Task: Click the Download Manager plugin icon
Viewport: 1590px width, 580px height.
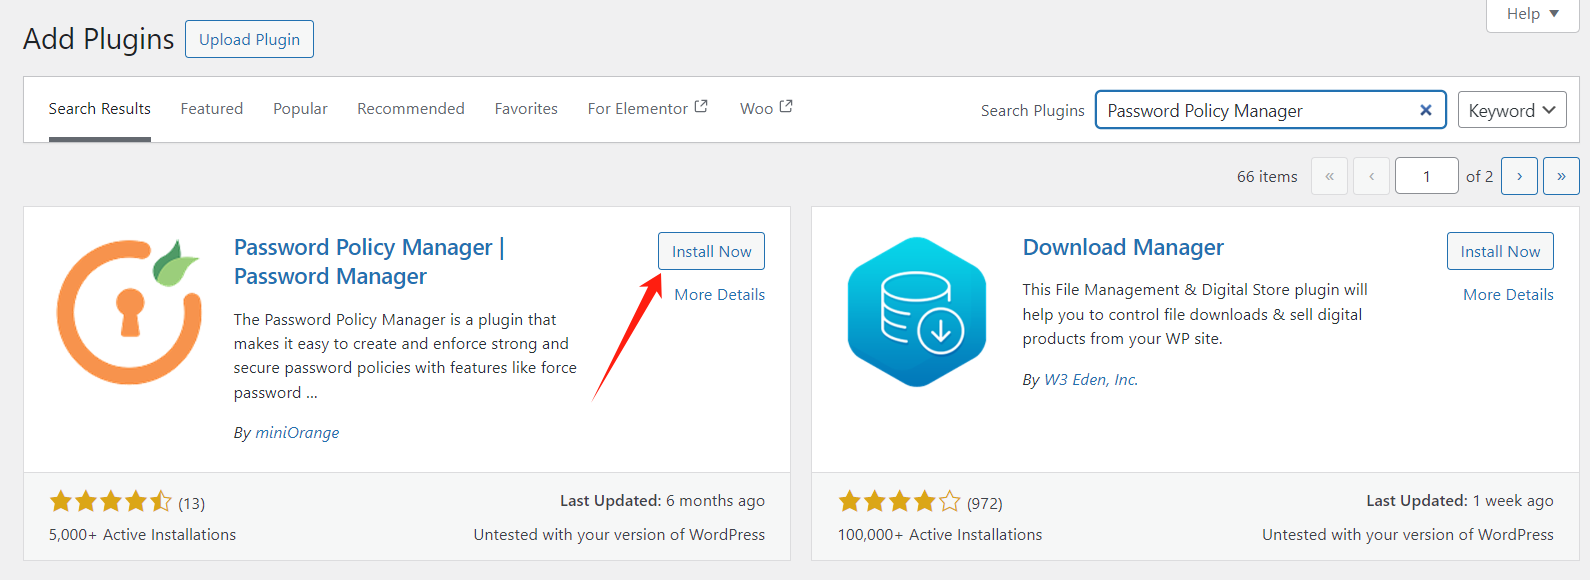Action: tap(917, 311)
